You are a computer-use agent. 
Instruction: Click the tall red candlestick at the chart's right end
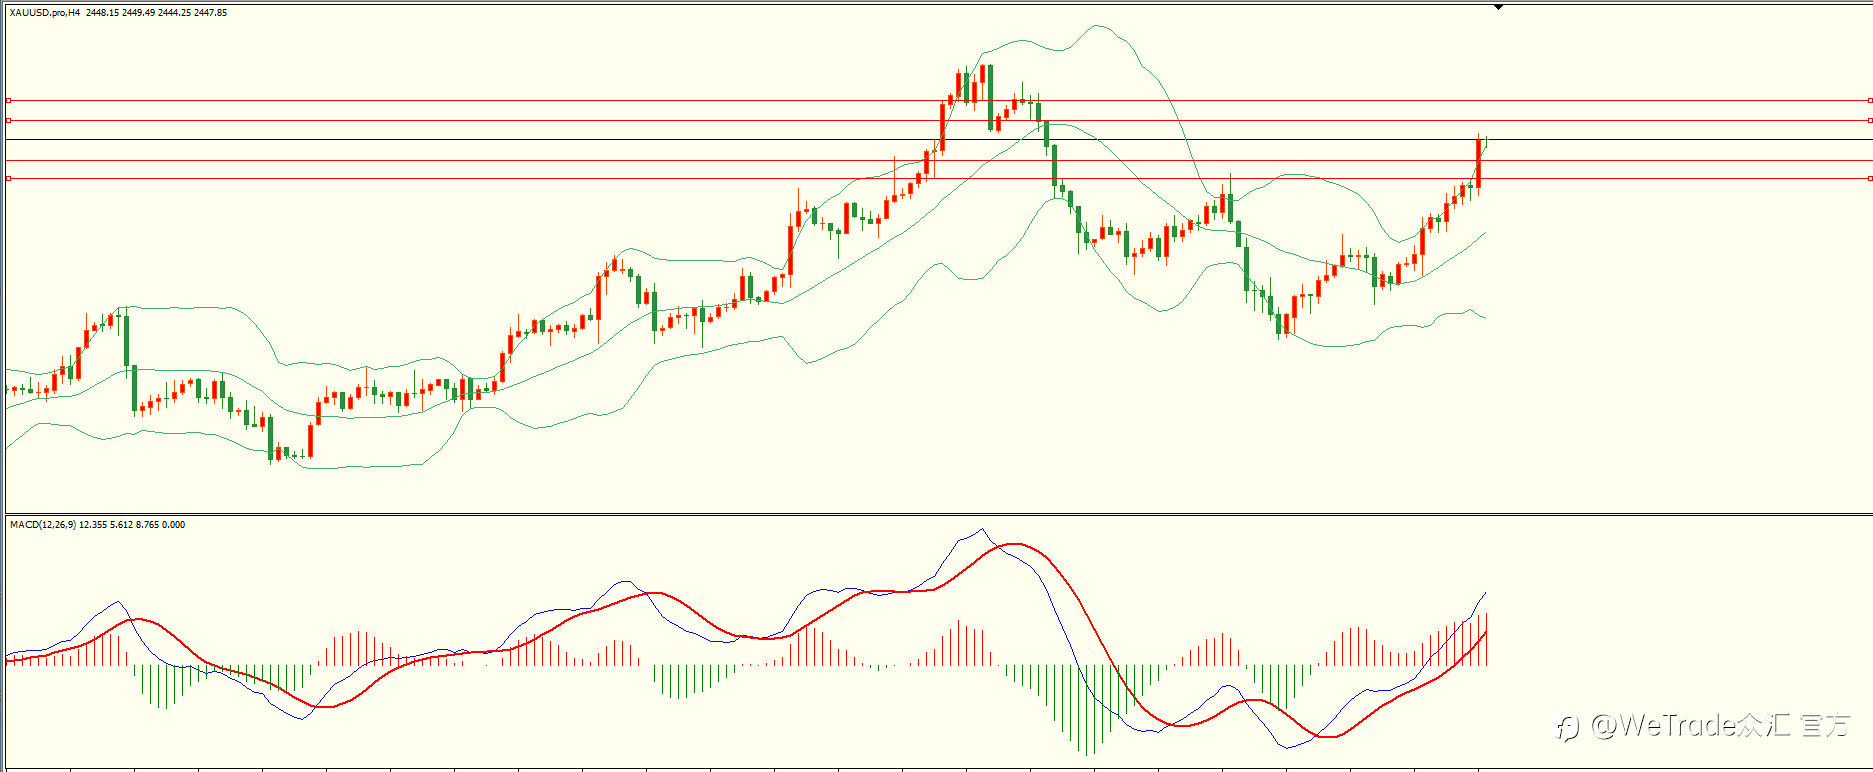click(x=1478, y=164)
